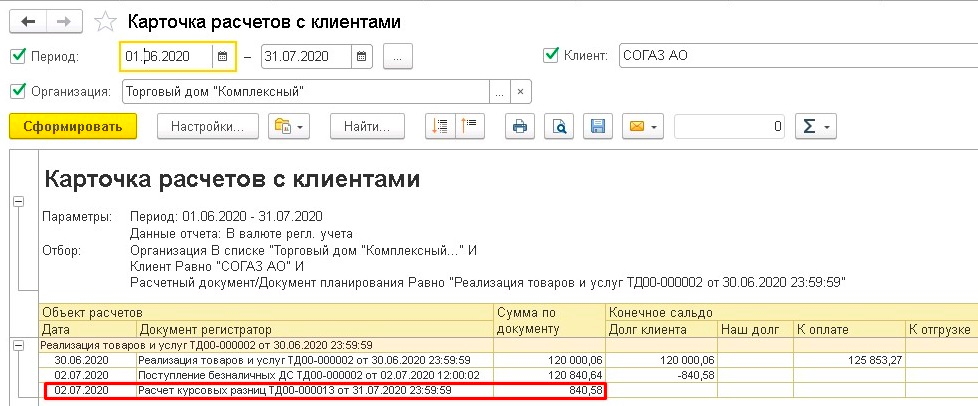Screen dimensions: 978x406
Task: Disable the Организация filter checkbox
Action: [x=17, y=92]
